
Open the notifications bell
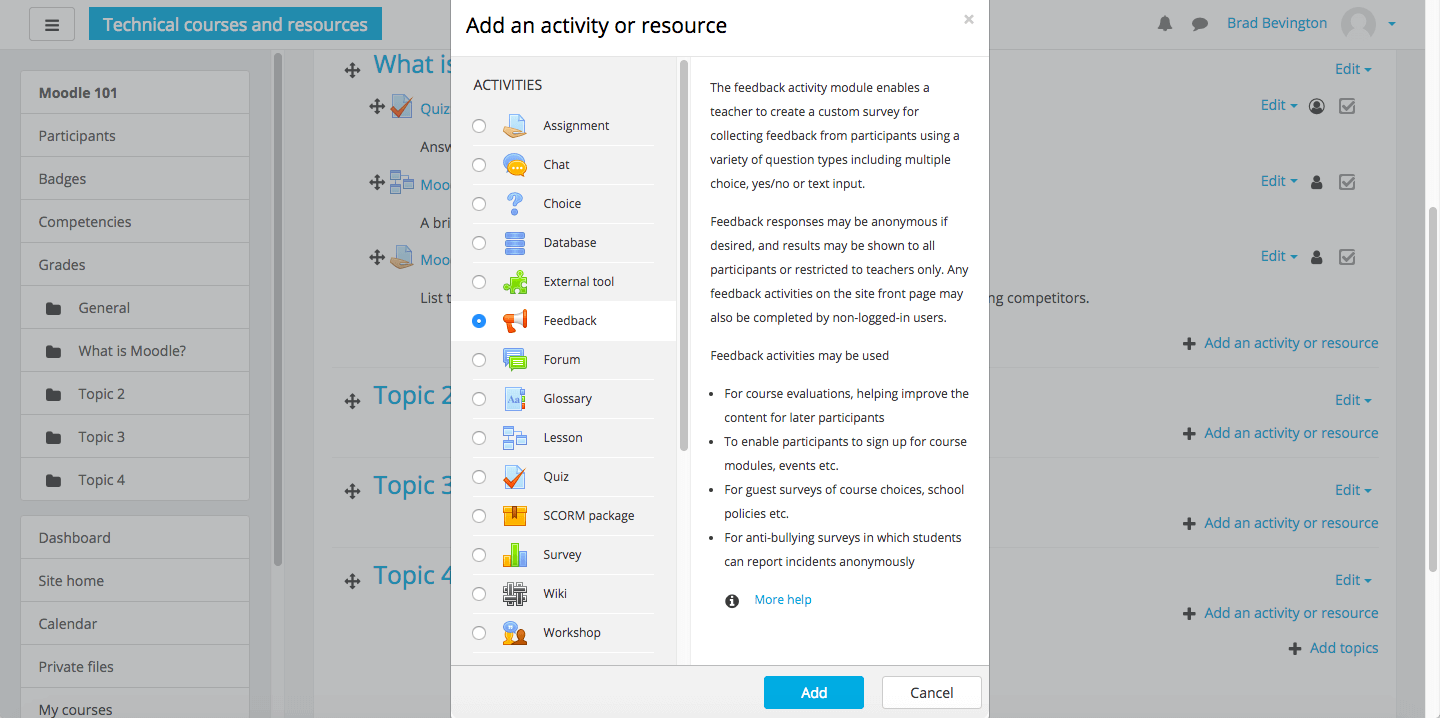tap(1165, 24)
